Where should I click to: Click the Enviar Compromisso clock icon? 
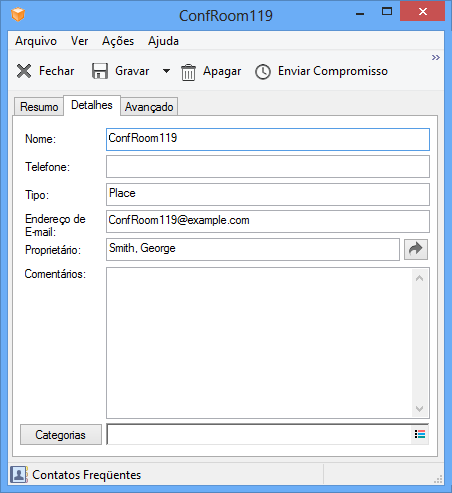point(263,72)
